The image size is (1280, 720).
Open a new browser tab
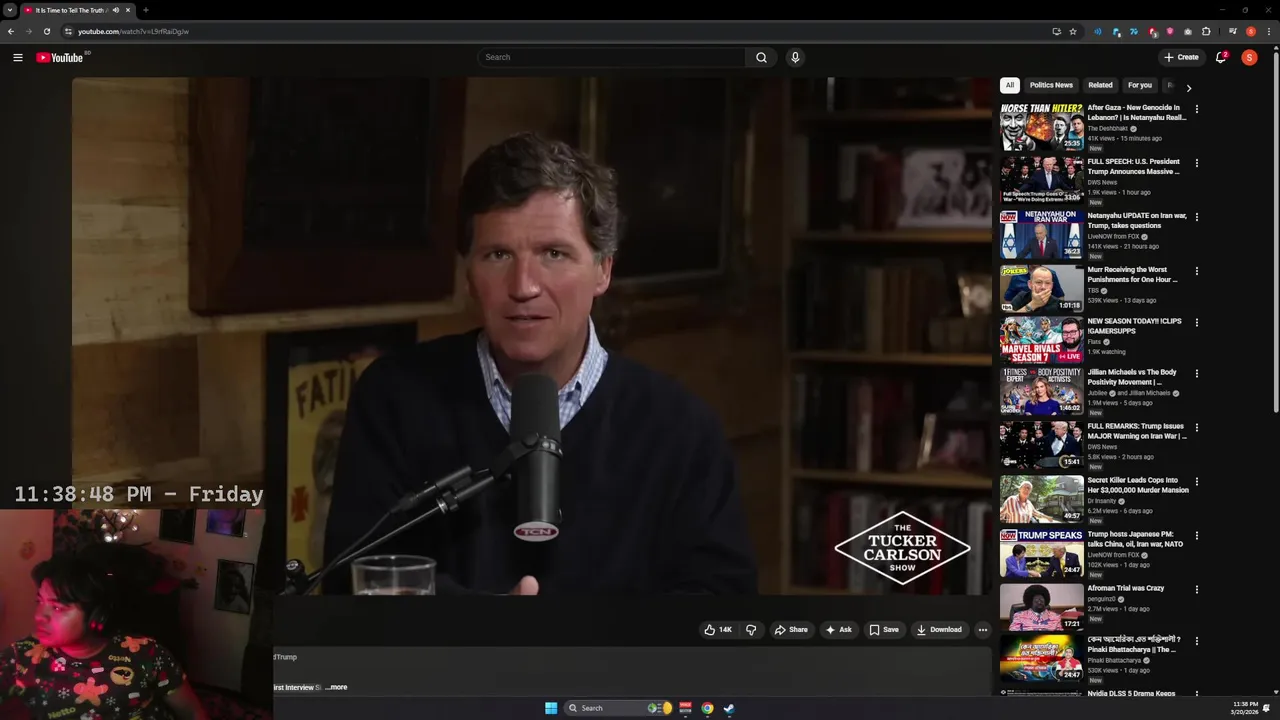pos(145,10)
